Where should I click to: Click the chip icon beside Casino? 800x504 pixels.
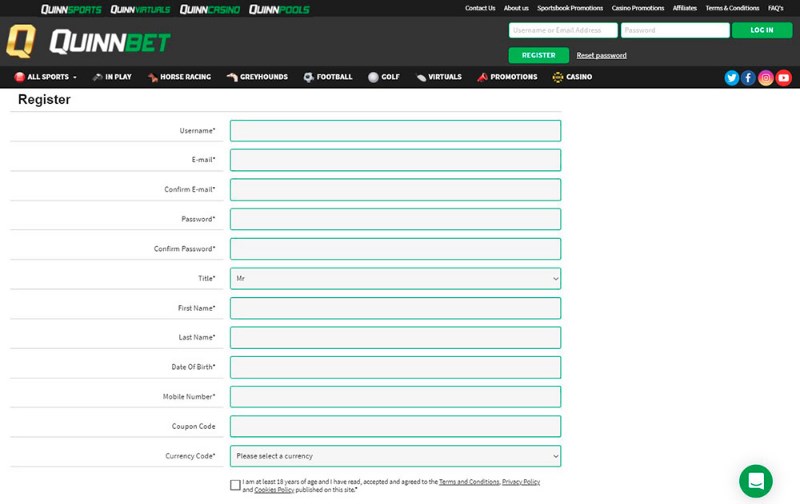[x=558, y=77]
